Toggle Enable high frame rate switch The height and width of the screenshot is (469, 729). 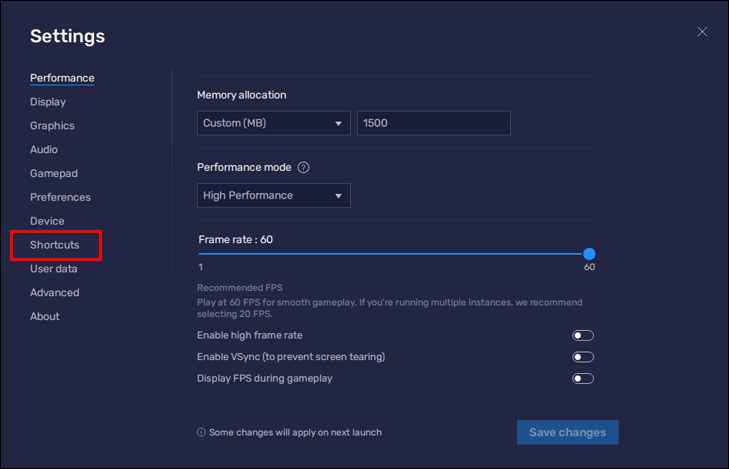(x=583, y=336)
